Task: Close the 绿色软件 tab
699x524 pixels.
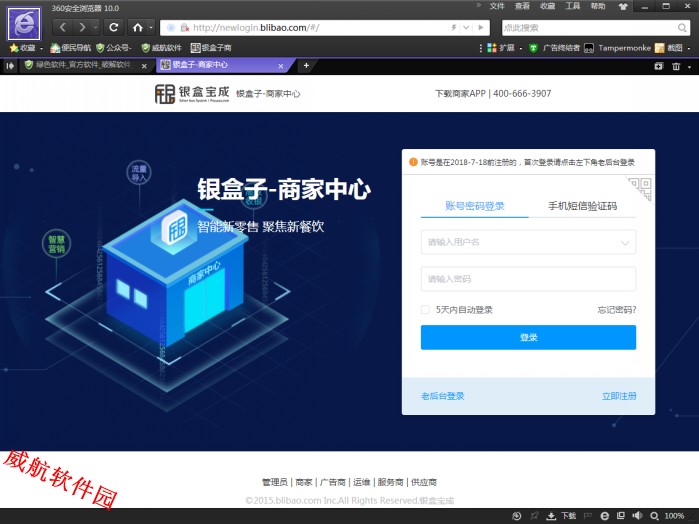Action: (x=144, y=66)
